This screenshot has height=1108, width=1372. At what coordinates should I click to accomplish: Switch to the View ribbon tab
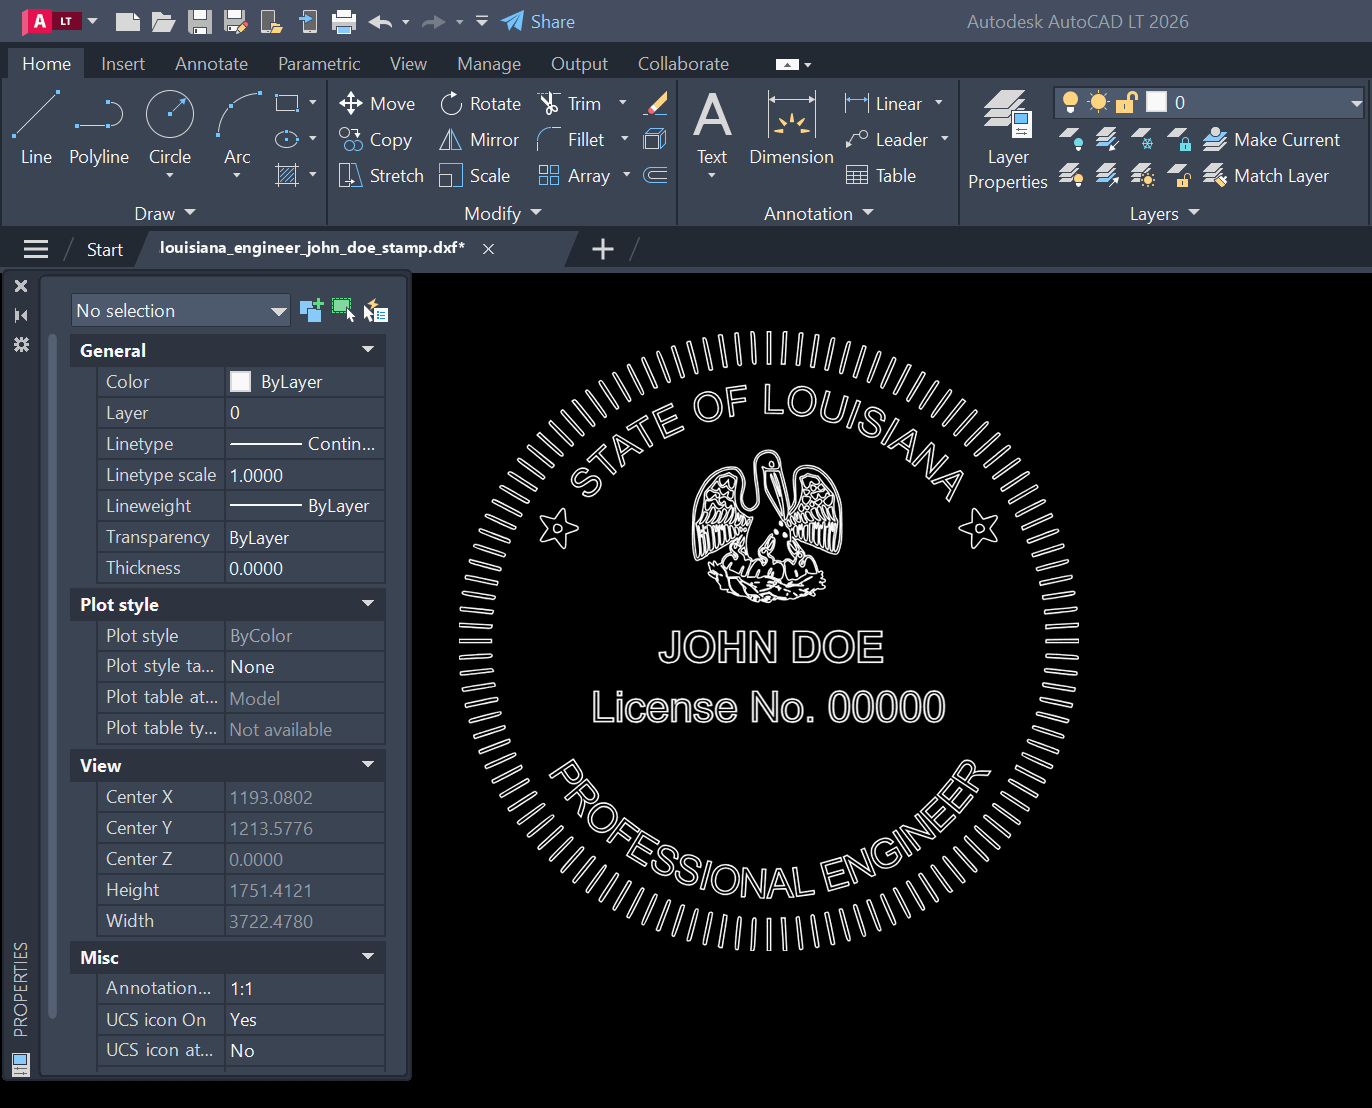click(408, 63)
